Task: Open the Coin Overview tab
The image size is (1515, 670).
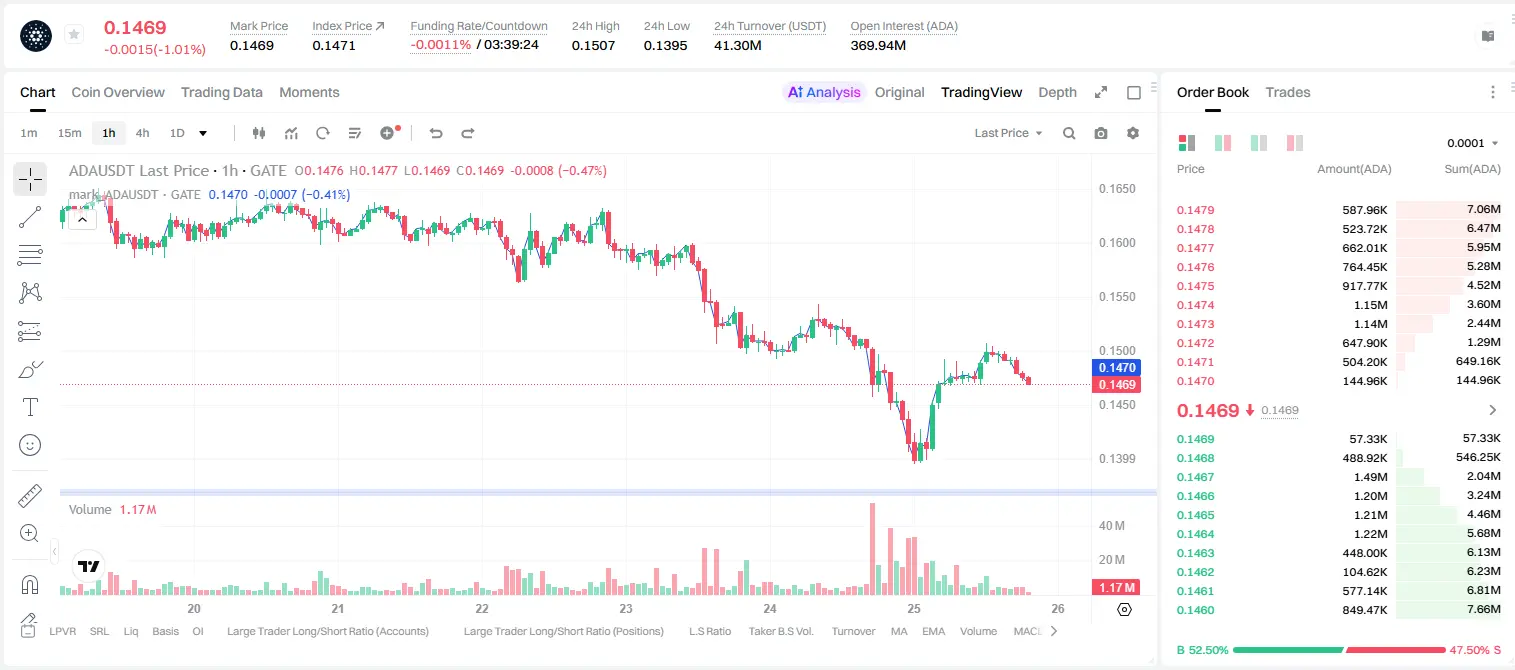Action: click(118, 92)
